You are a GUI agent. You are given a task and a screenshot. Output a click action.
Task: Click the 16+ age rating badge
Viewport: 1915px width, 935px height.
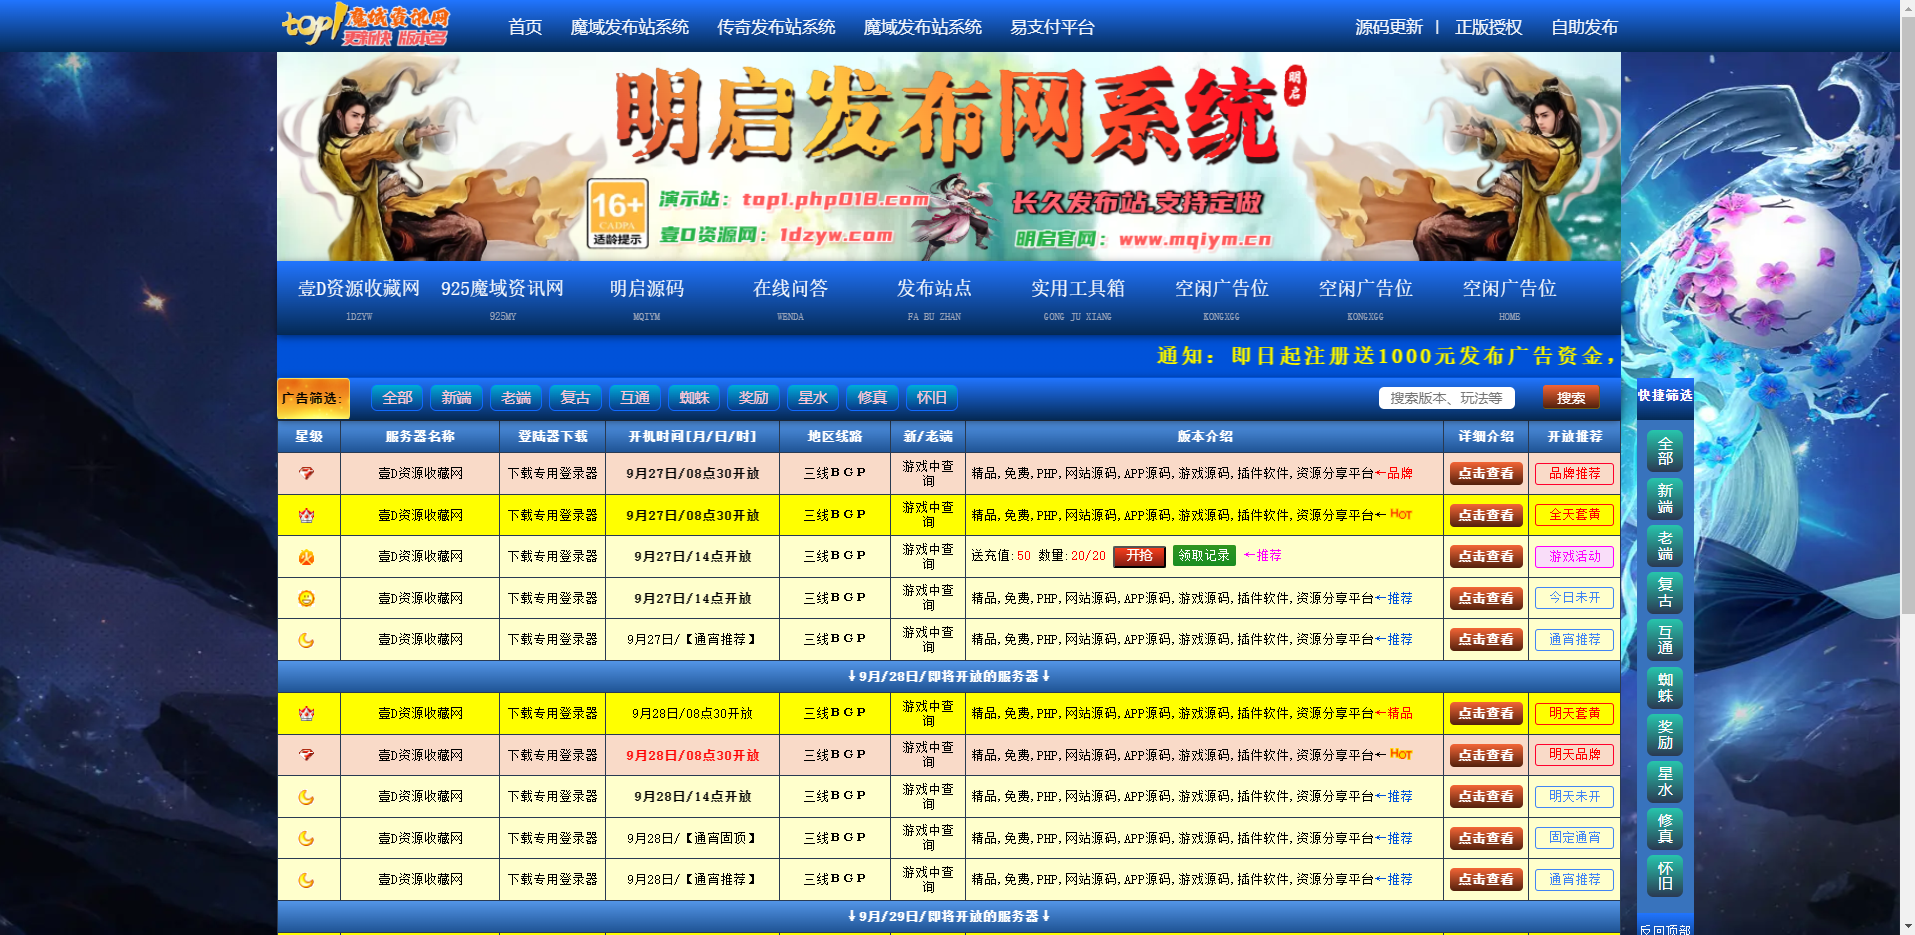tap(617, 213)
